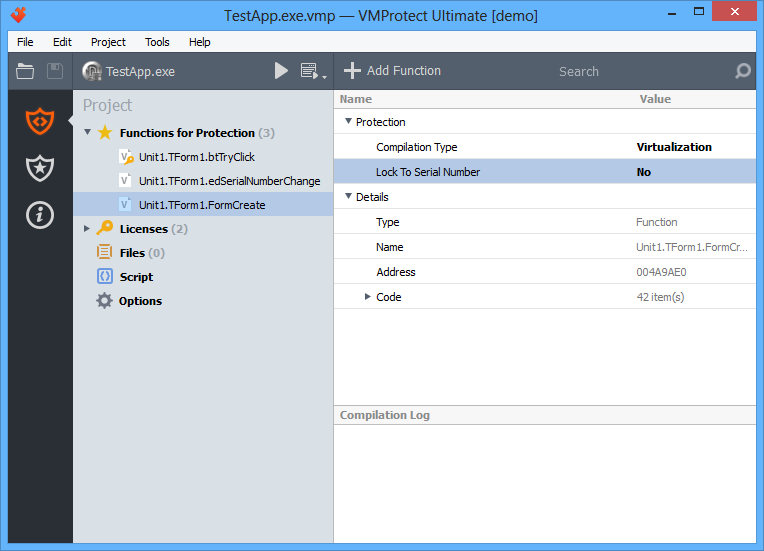Screen dimensions: 764x551
Task: Open the Script item
Action: (136, 277)
